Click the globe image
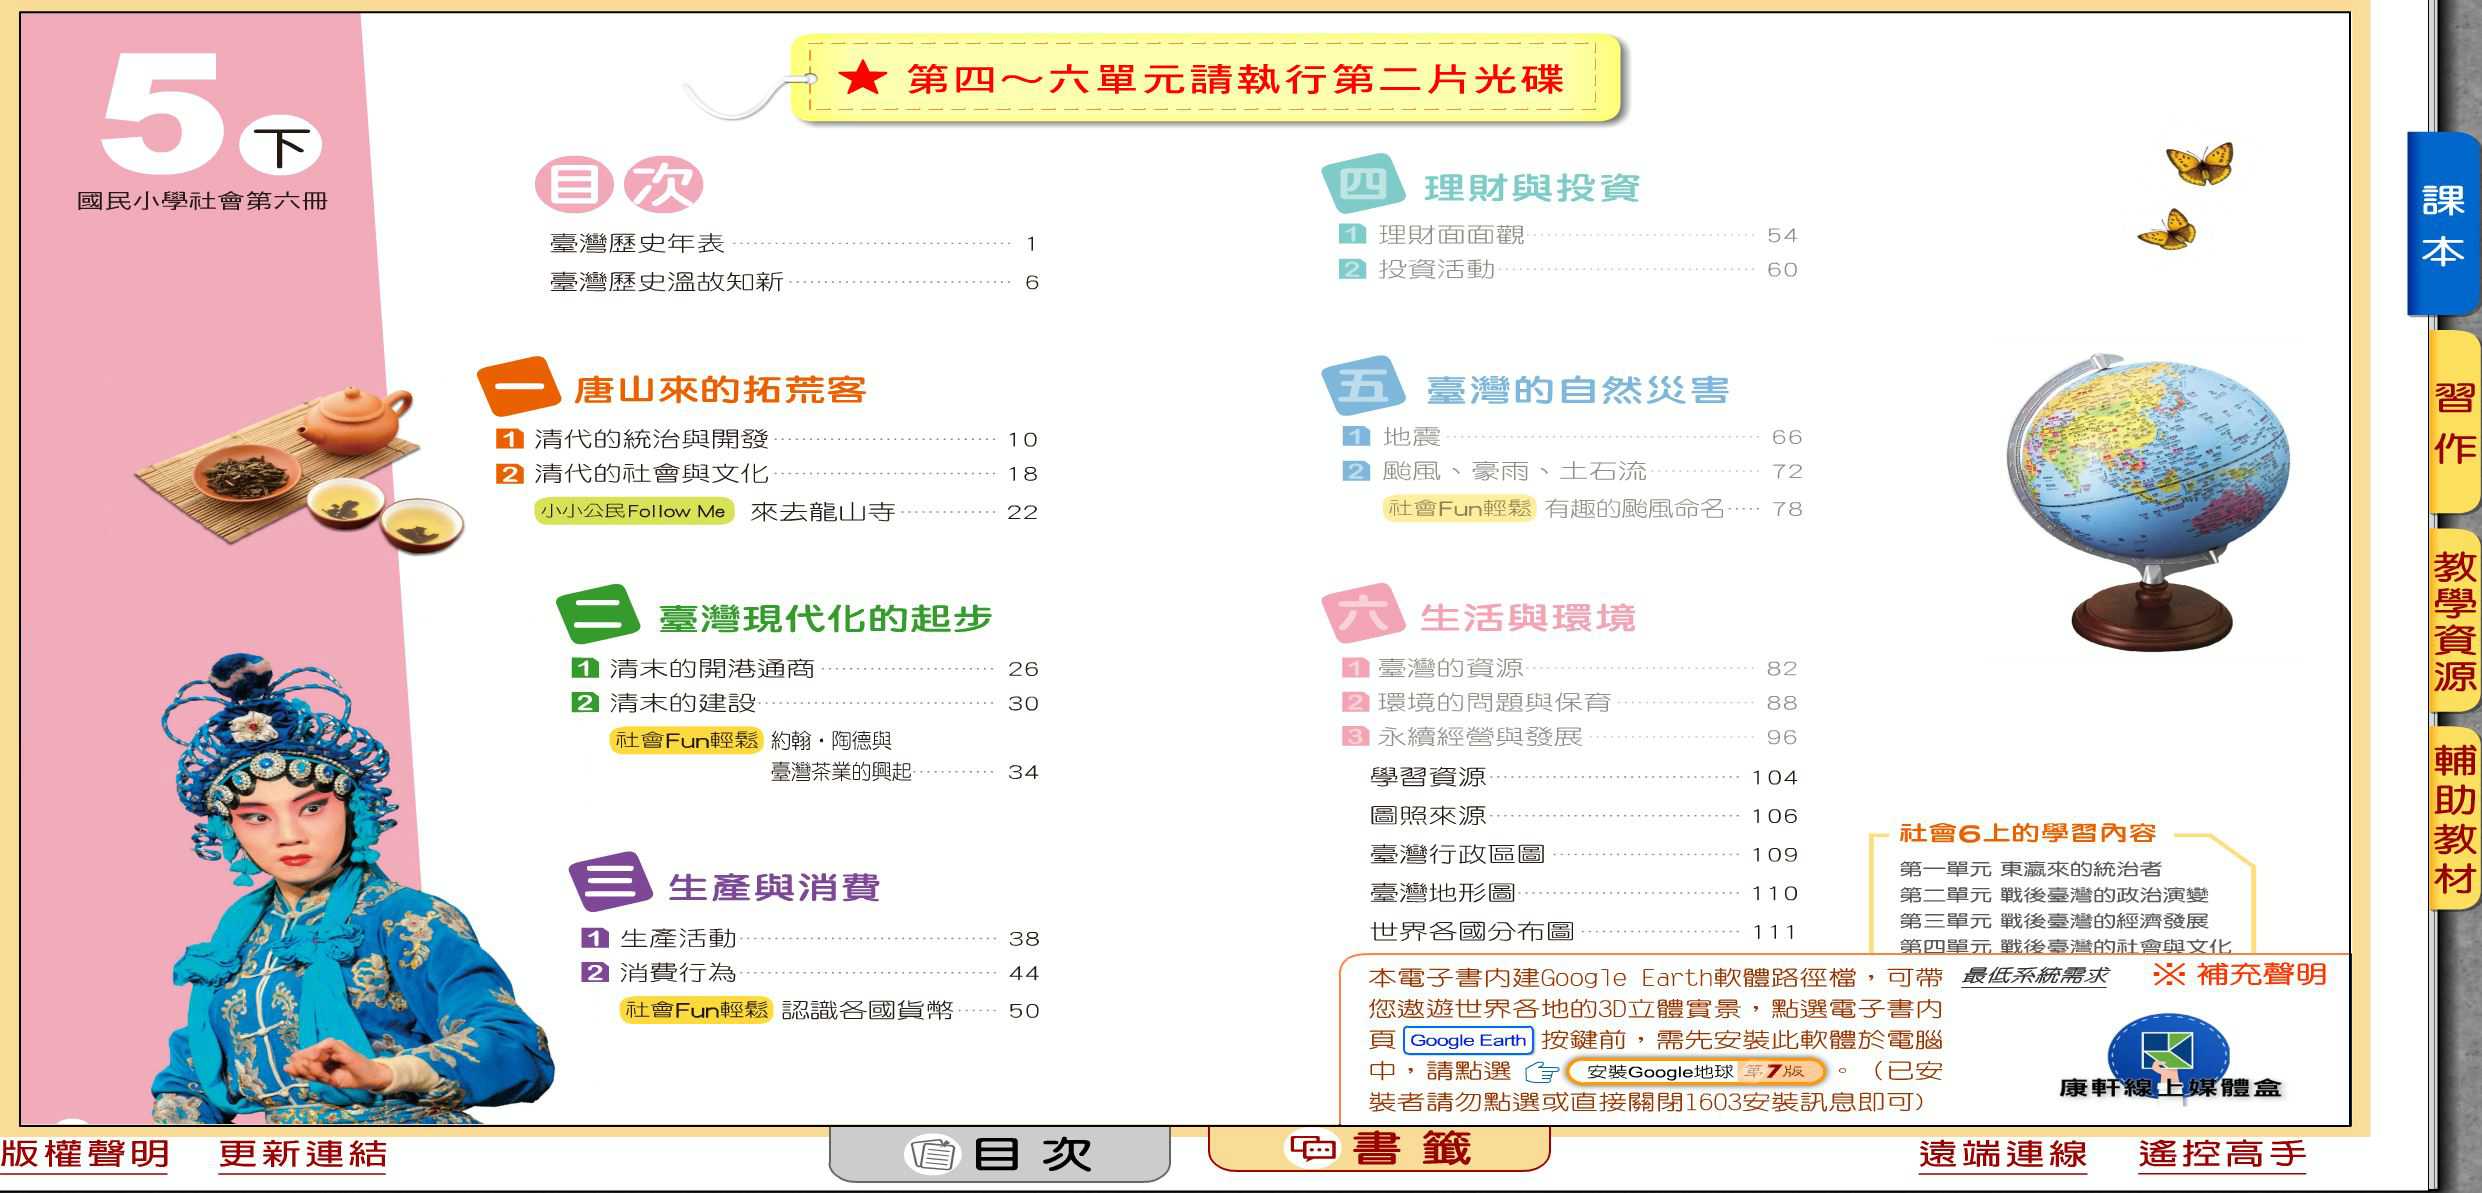Screen dimensions: 2482x1193 tap(2149, 502)
